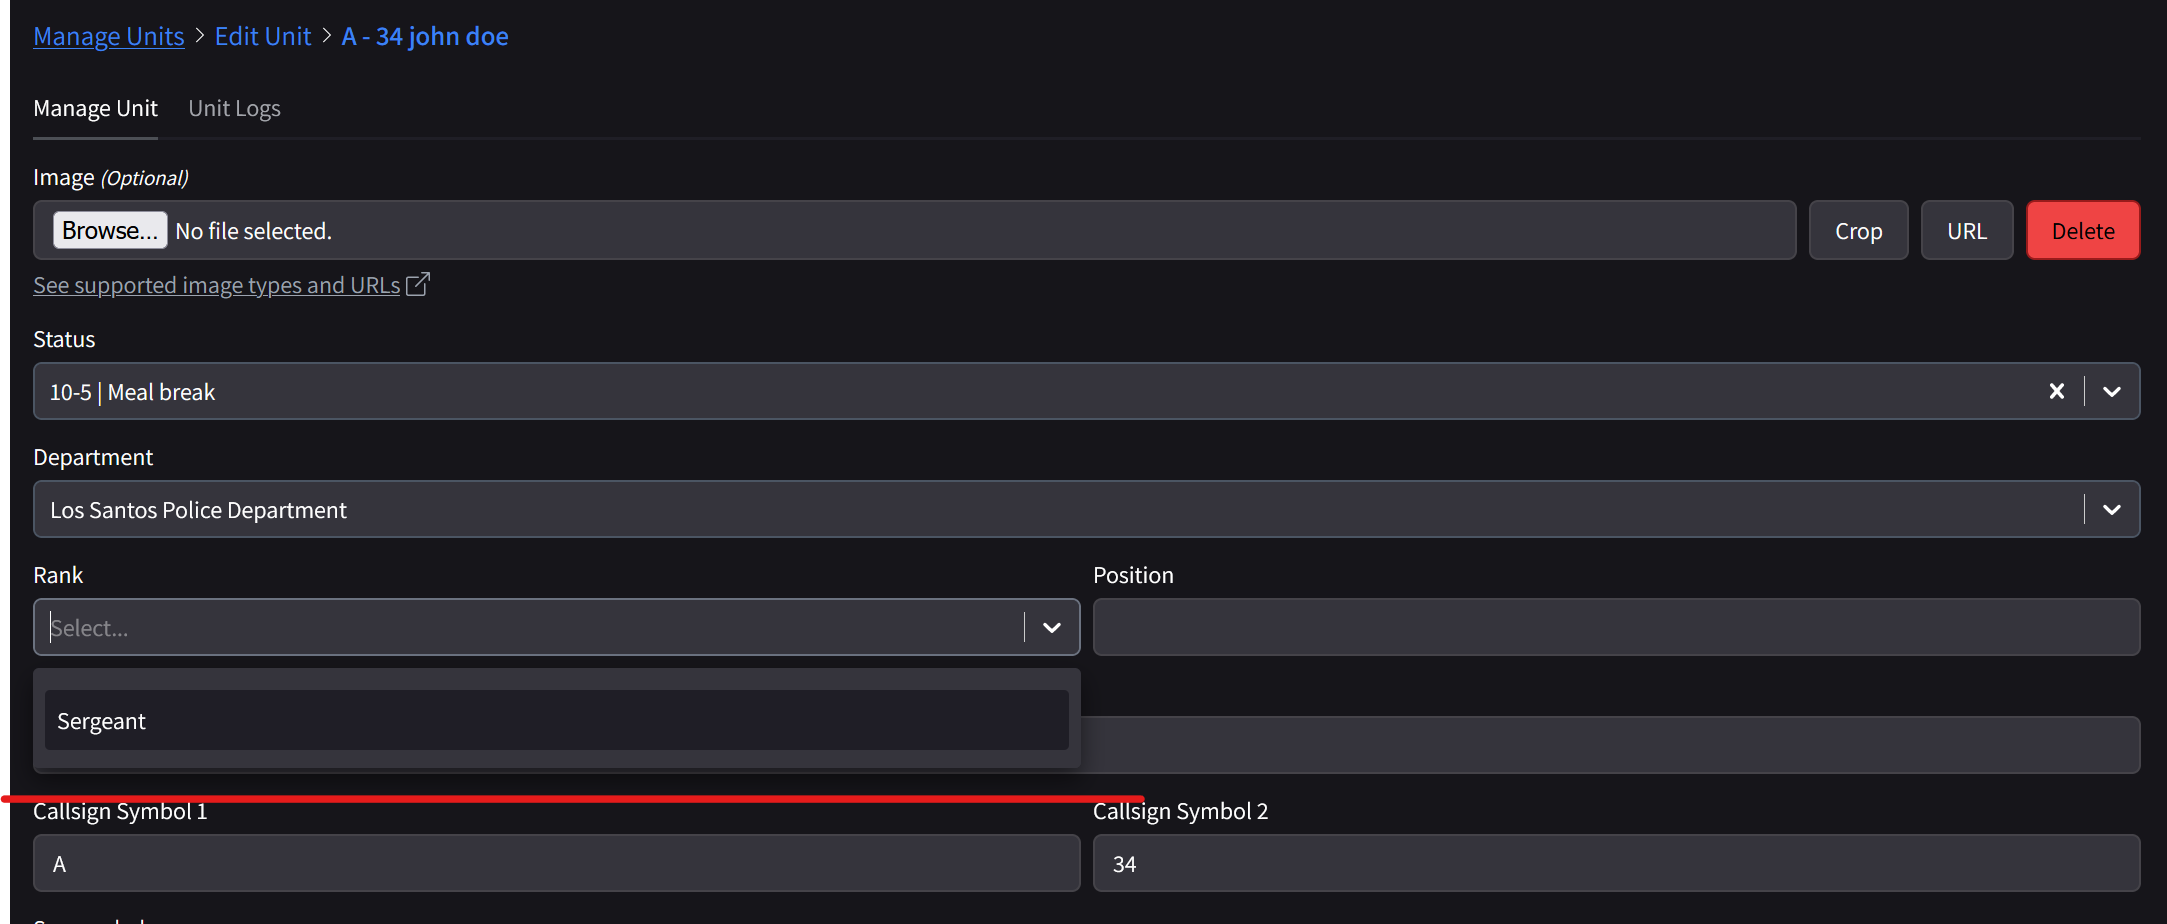Open the supported image types and URLs link
This screenshot has height=924, width=2167.
click(x=216, y=285)
